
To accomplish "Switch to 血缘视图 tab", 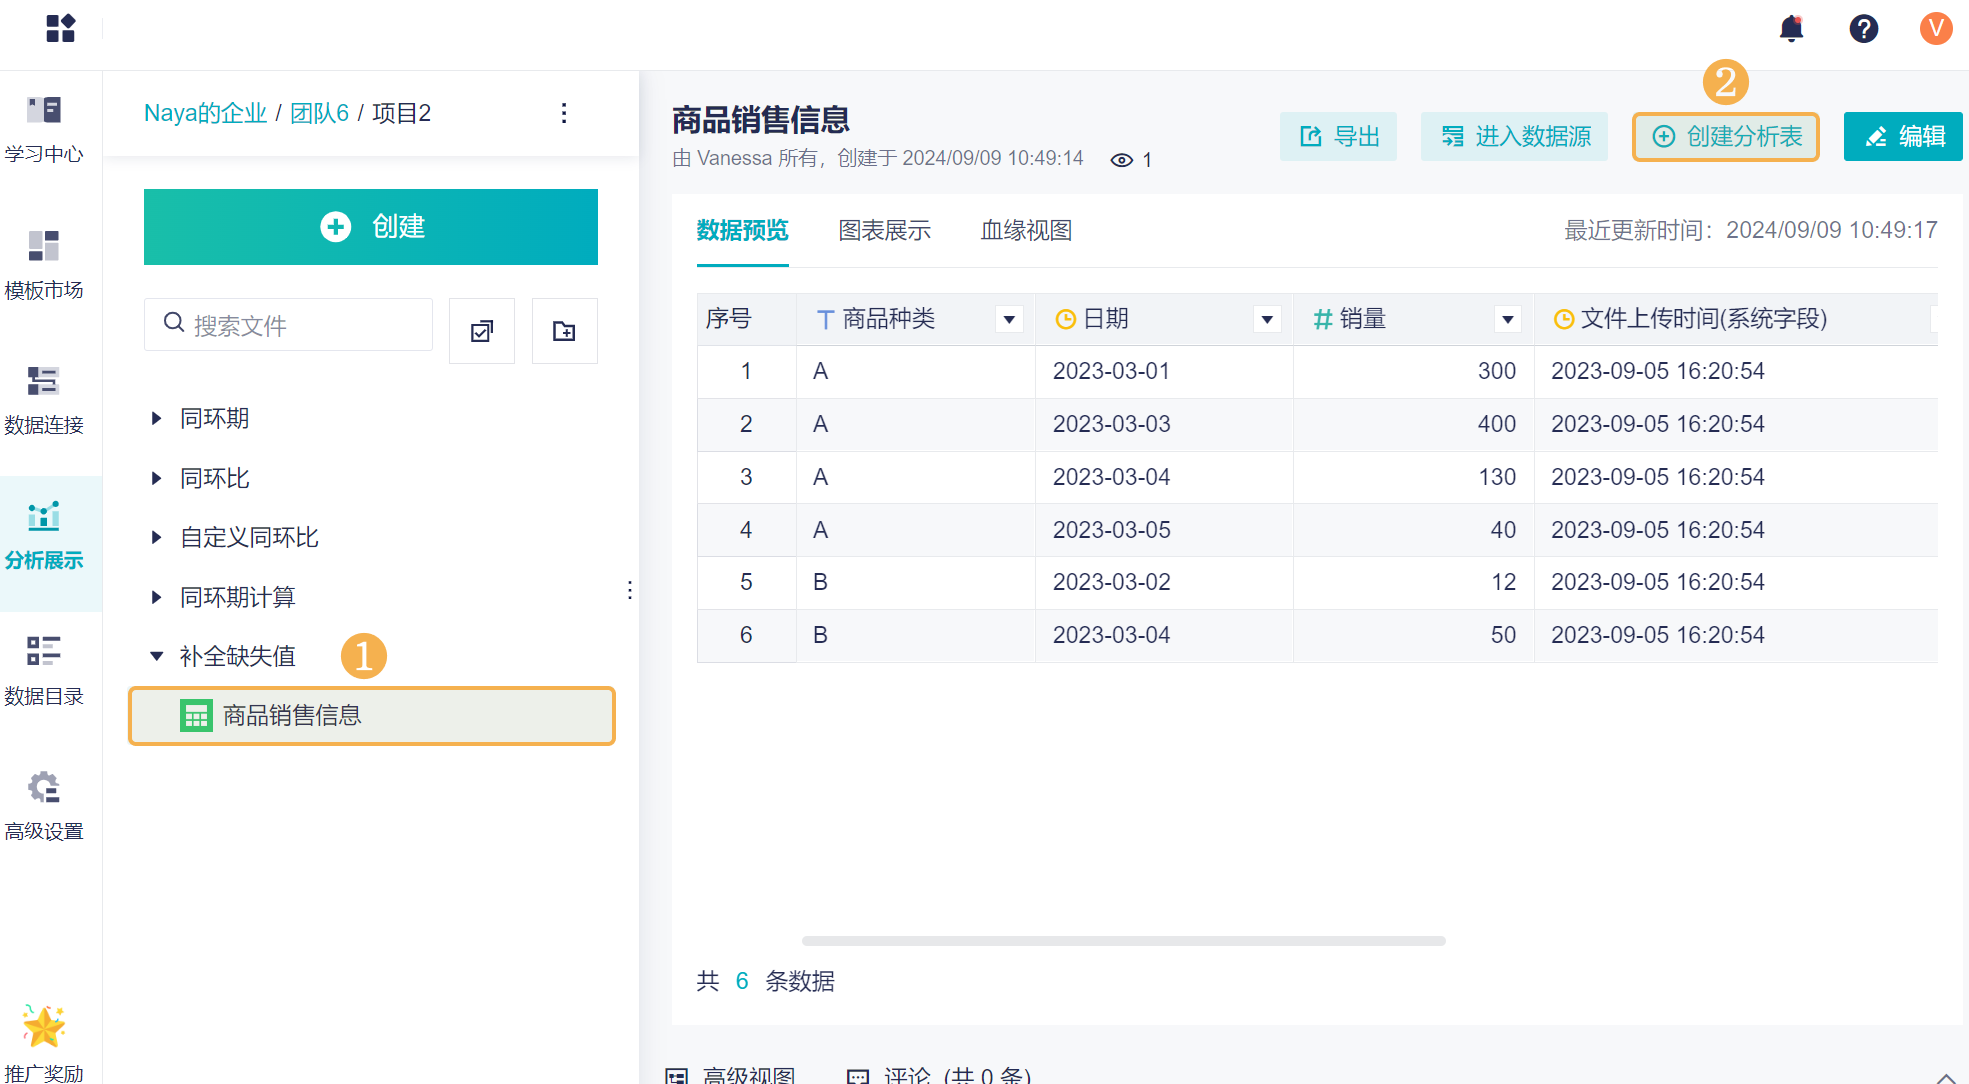I will pyautogui.click(x=1026, y=231).
